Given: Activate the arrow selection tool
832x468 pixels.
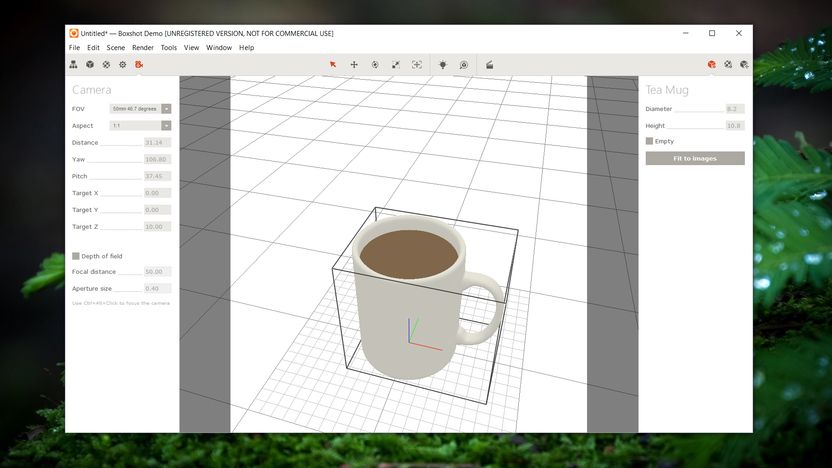Looking at the screenshot, I should point(333,65).
